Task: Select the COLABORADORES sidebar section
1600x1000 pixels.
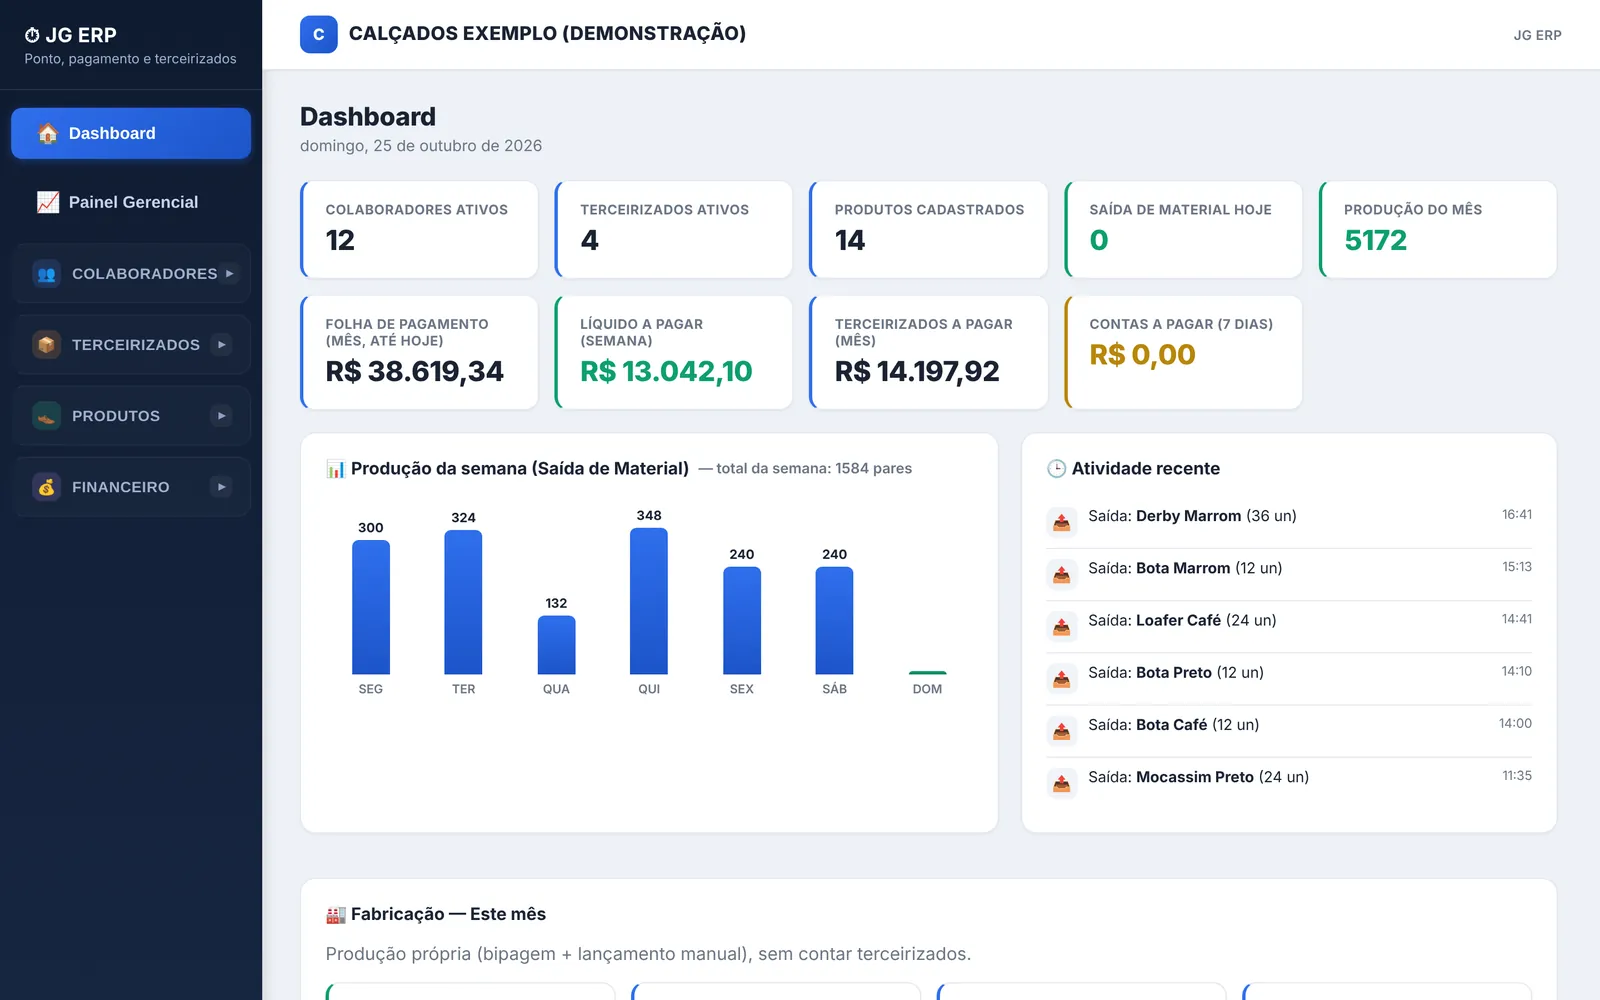Action: [131, 273]
